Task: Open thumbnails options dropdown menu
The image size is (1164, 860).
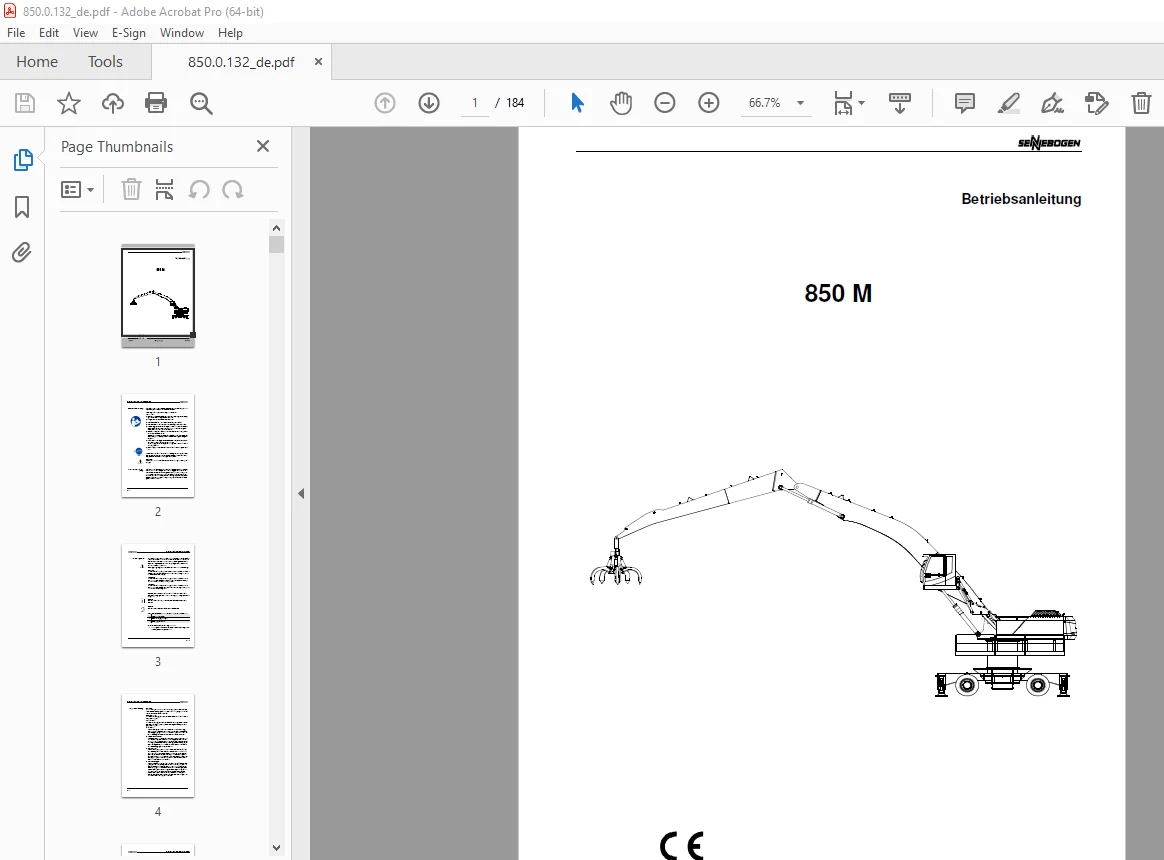Action: point(77,190)
